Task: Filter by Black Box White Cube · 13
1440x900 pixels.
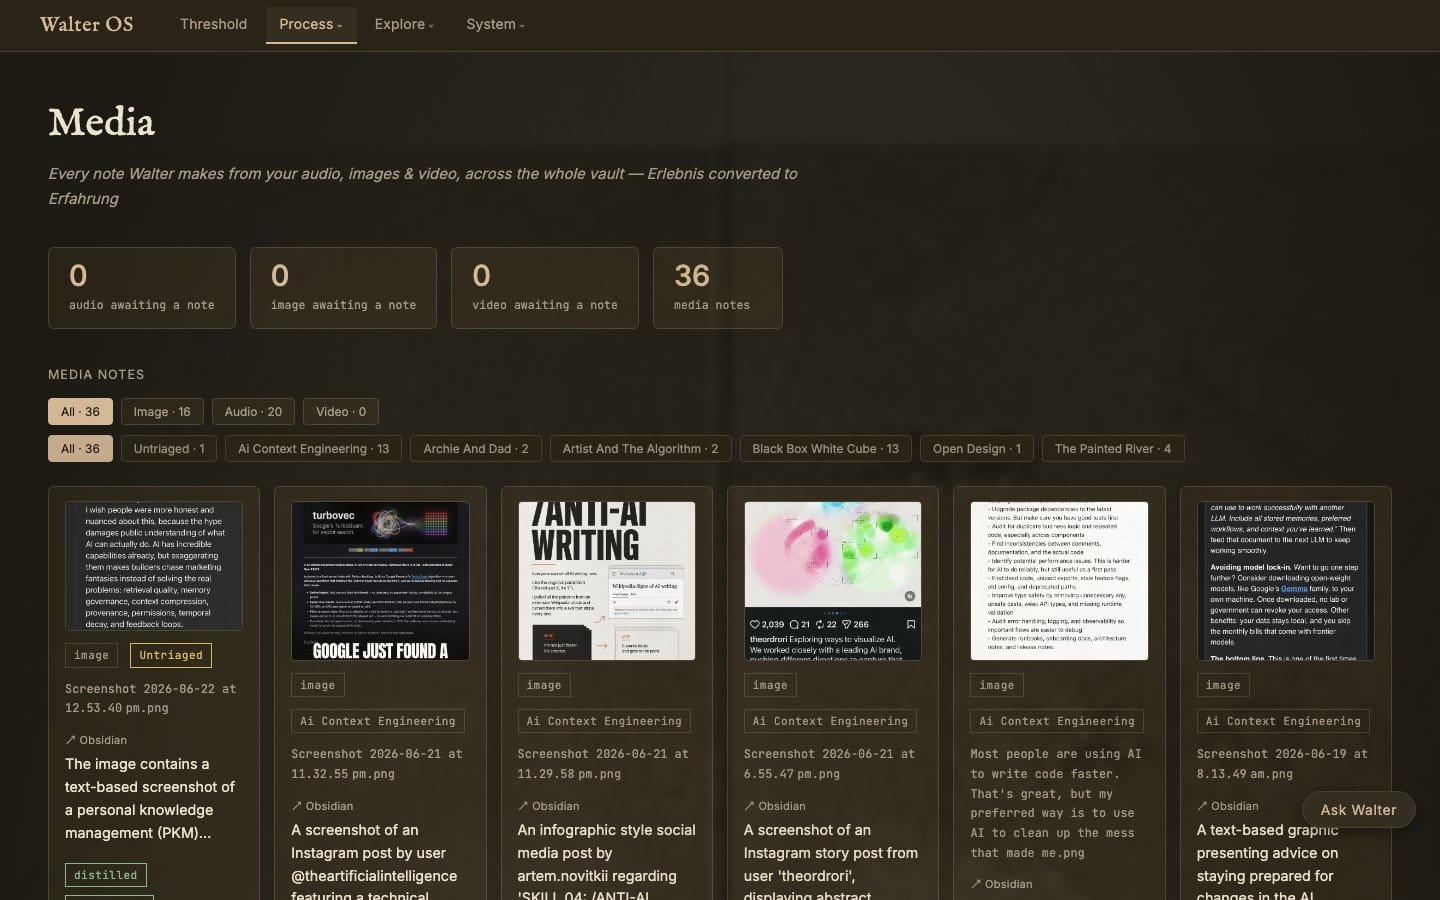Action: click(x=826, y=449)
